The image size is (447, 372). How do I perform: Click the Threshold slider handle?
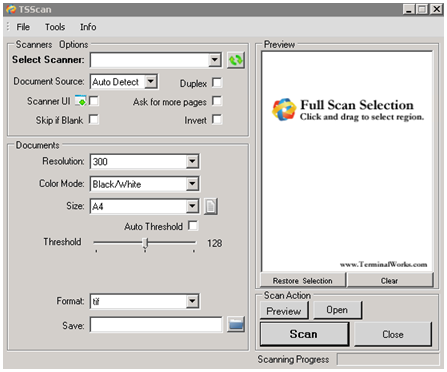(145, 243)
